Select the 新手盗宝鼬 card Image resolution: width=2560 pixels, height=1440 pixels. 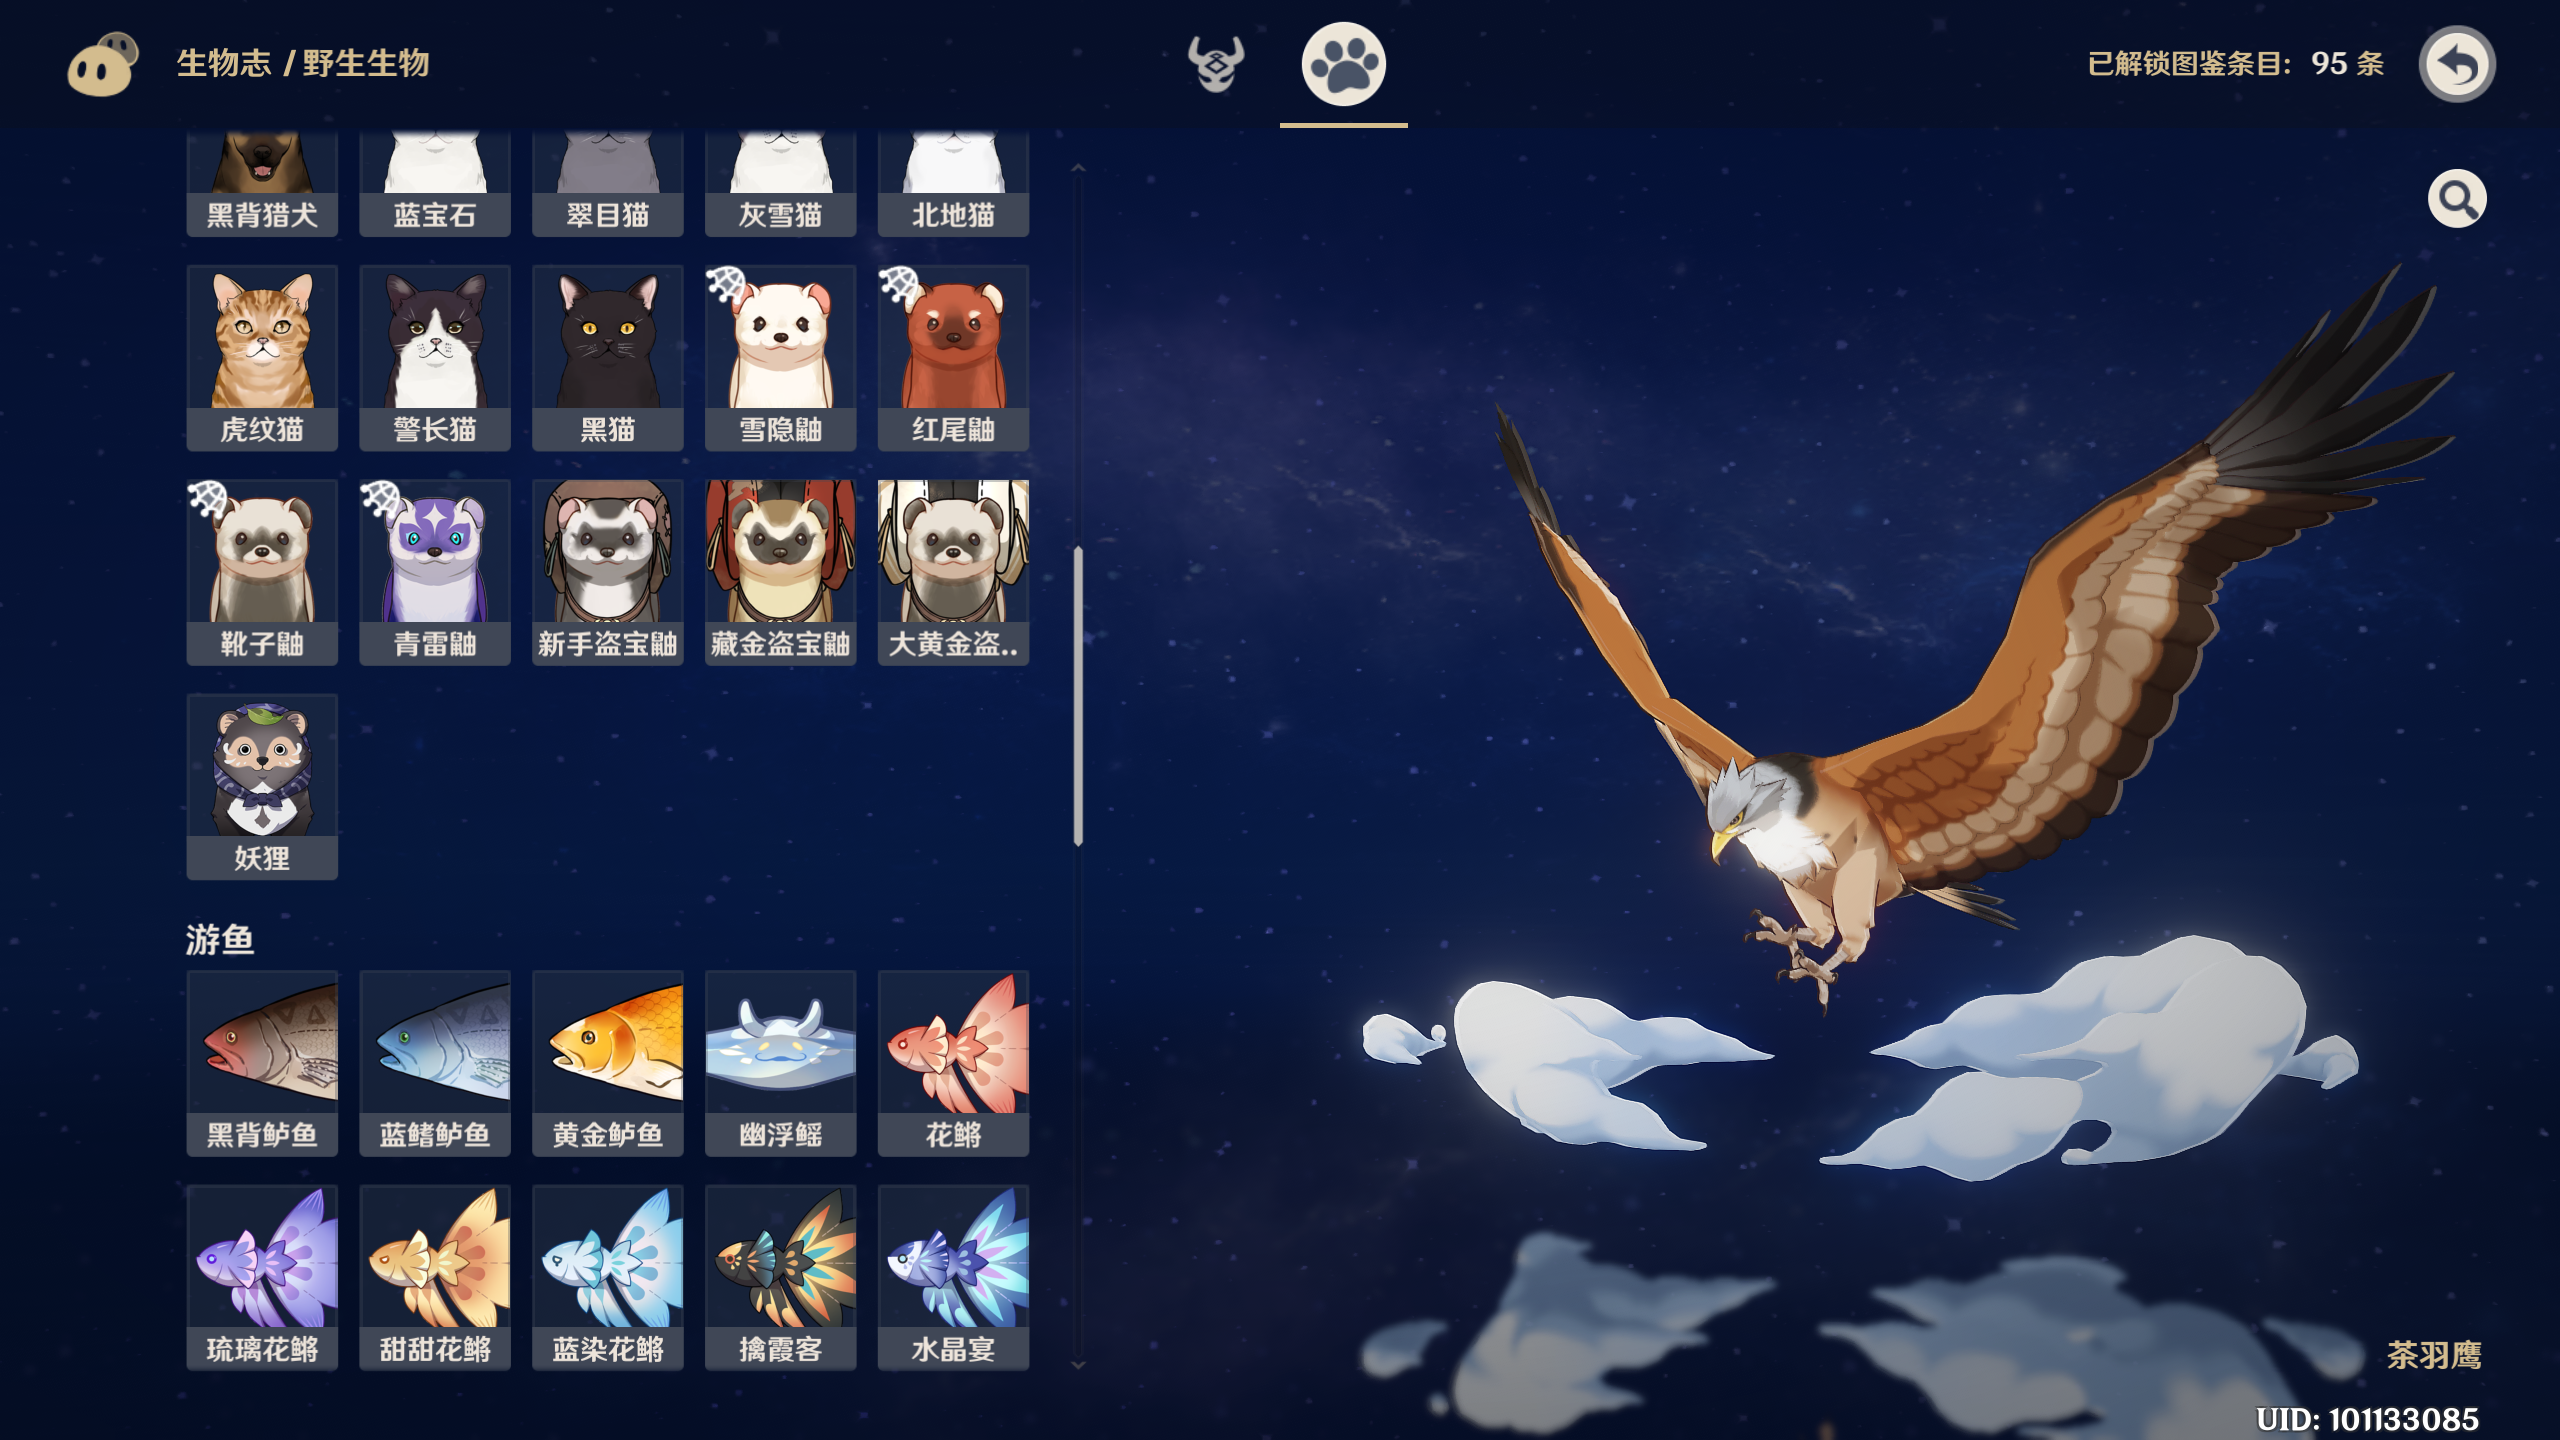pyautogui.click(x=608, y=573)
